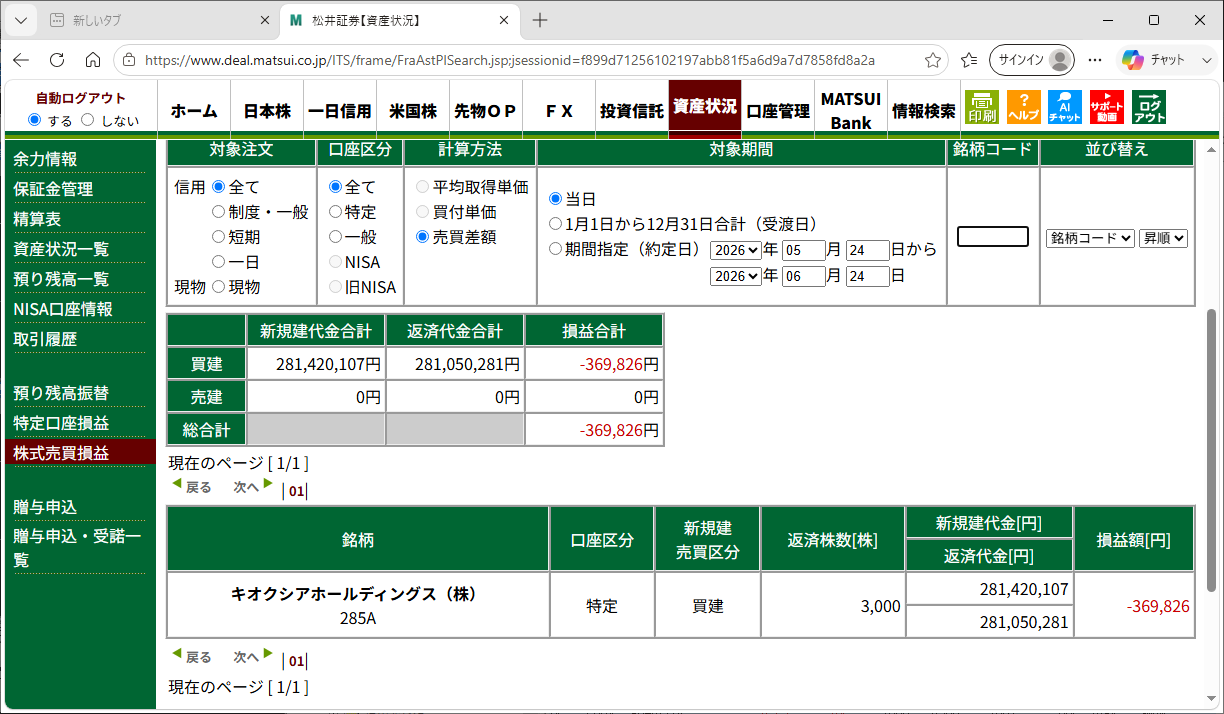This screenshot has height=714, width=1224.
Task: Open the 口座管理 menu
Action: tap(778, 111)
